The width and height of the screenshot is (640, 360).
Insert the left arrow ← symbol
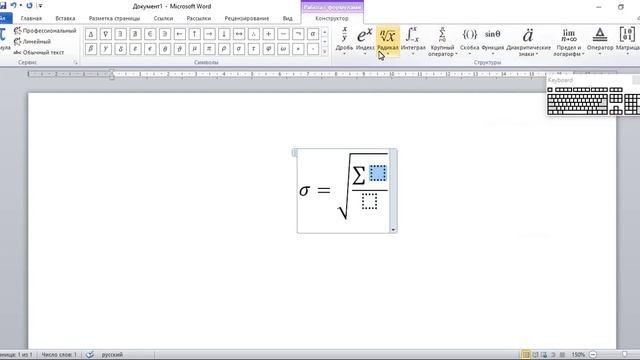pyautogui.click(x=180, y=34)
